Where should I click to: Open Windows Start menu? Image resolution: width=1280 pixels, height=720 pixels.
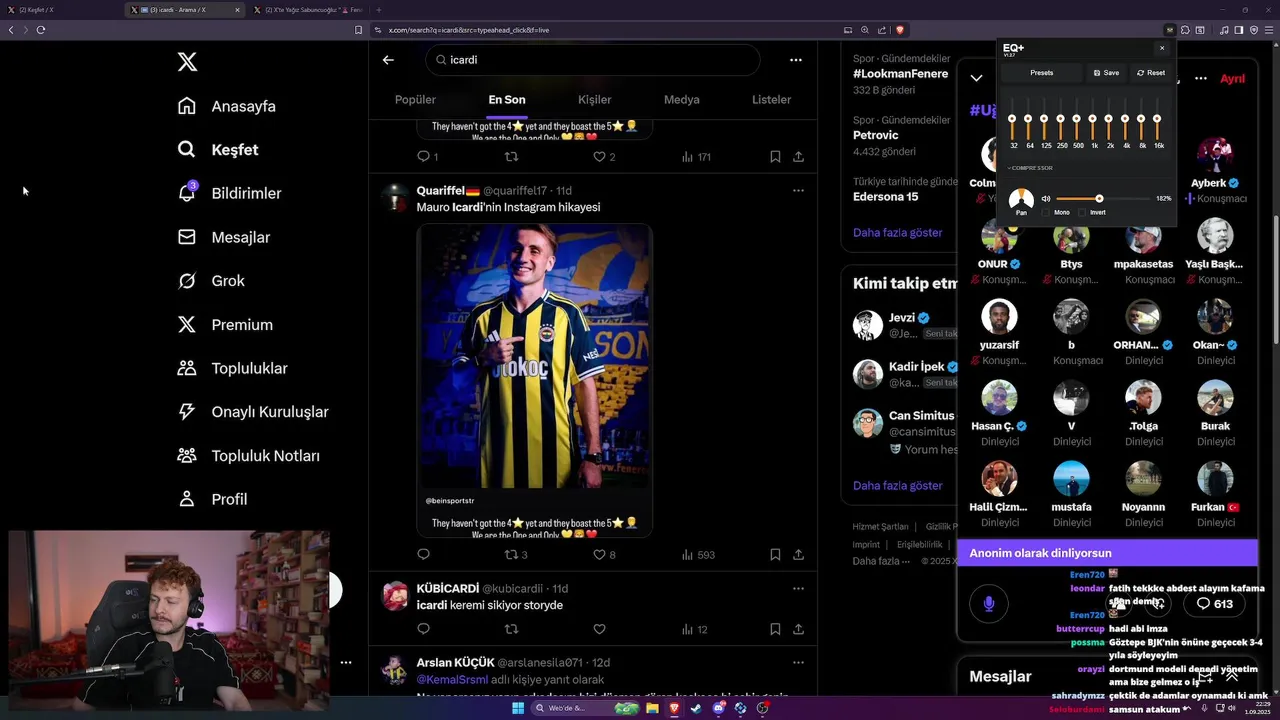518,708
